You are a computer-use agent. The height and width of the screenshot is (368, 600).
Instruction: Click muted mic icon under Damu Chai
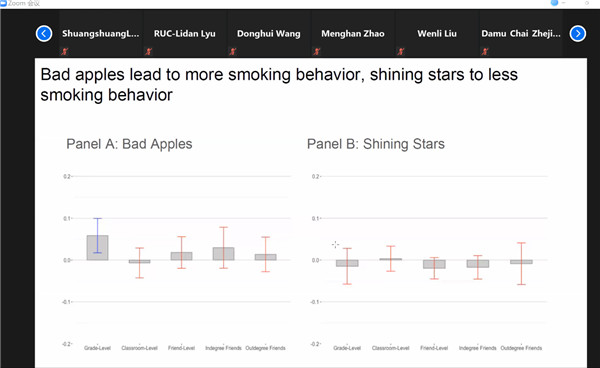pos(485,51)
